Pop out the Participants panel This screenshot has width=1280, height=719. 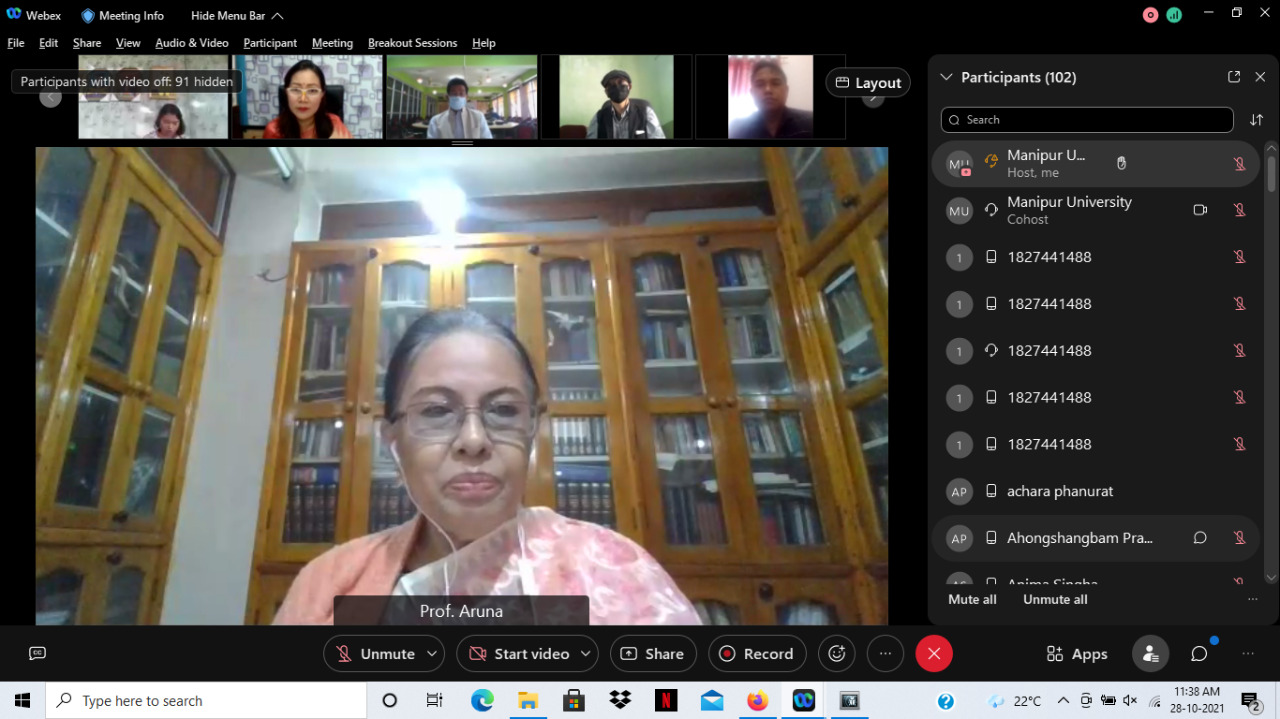[x=1234, y=77]
